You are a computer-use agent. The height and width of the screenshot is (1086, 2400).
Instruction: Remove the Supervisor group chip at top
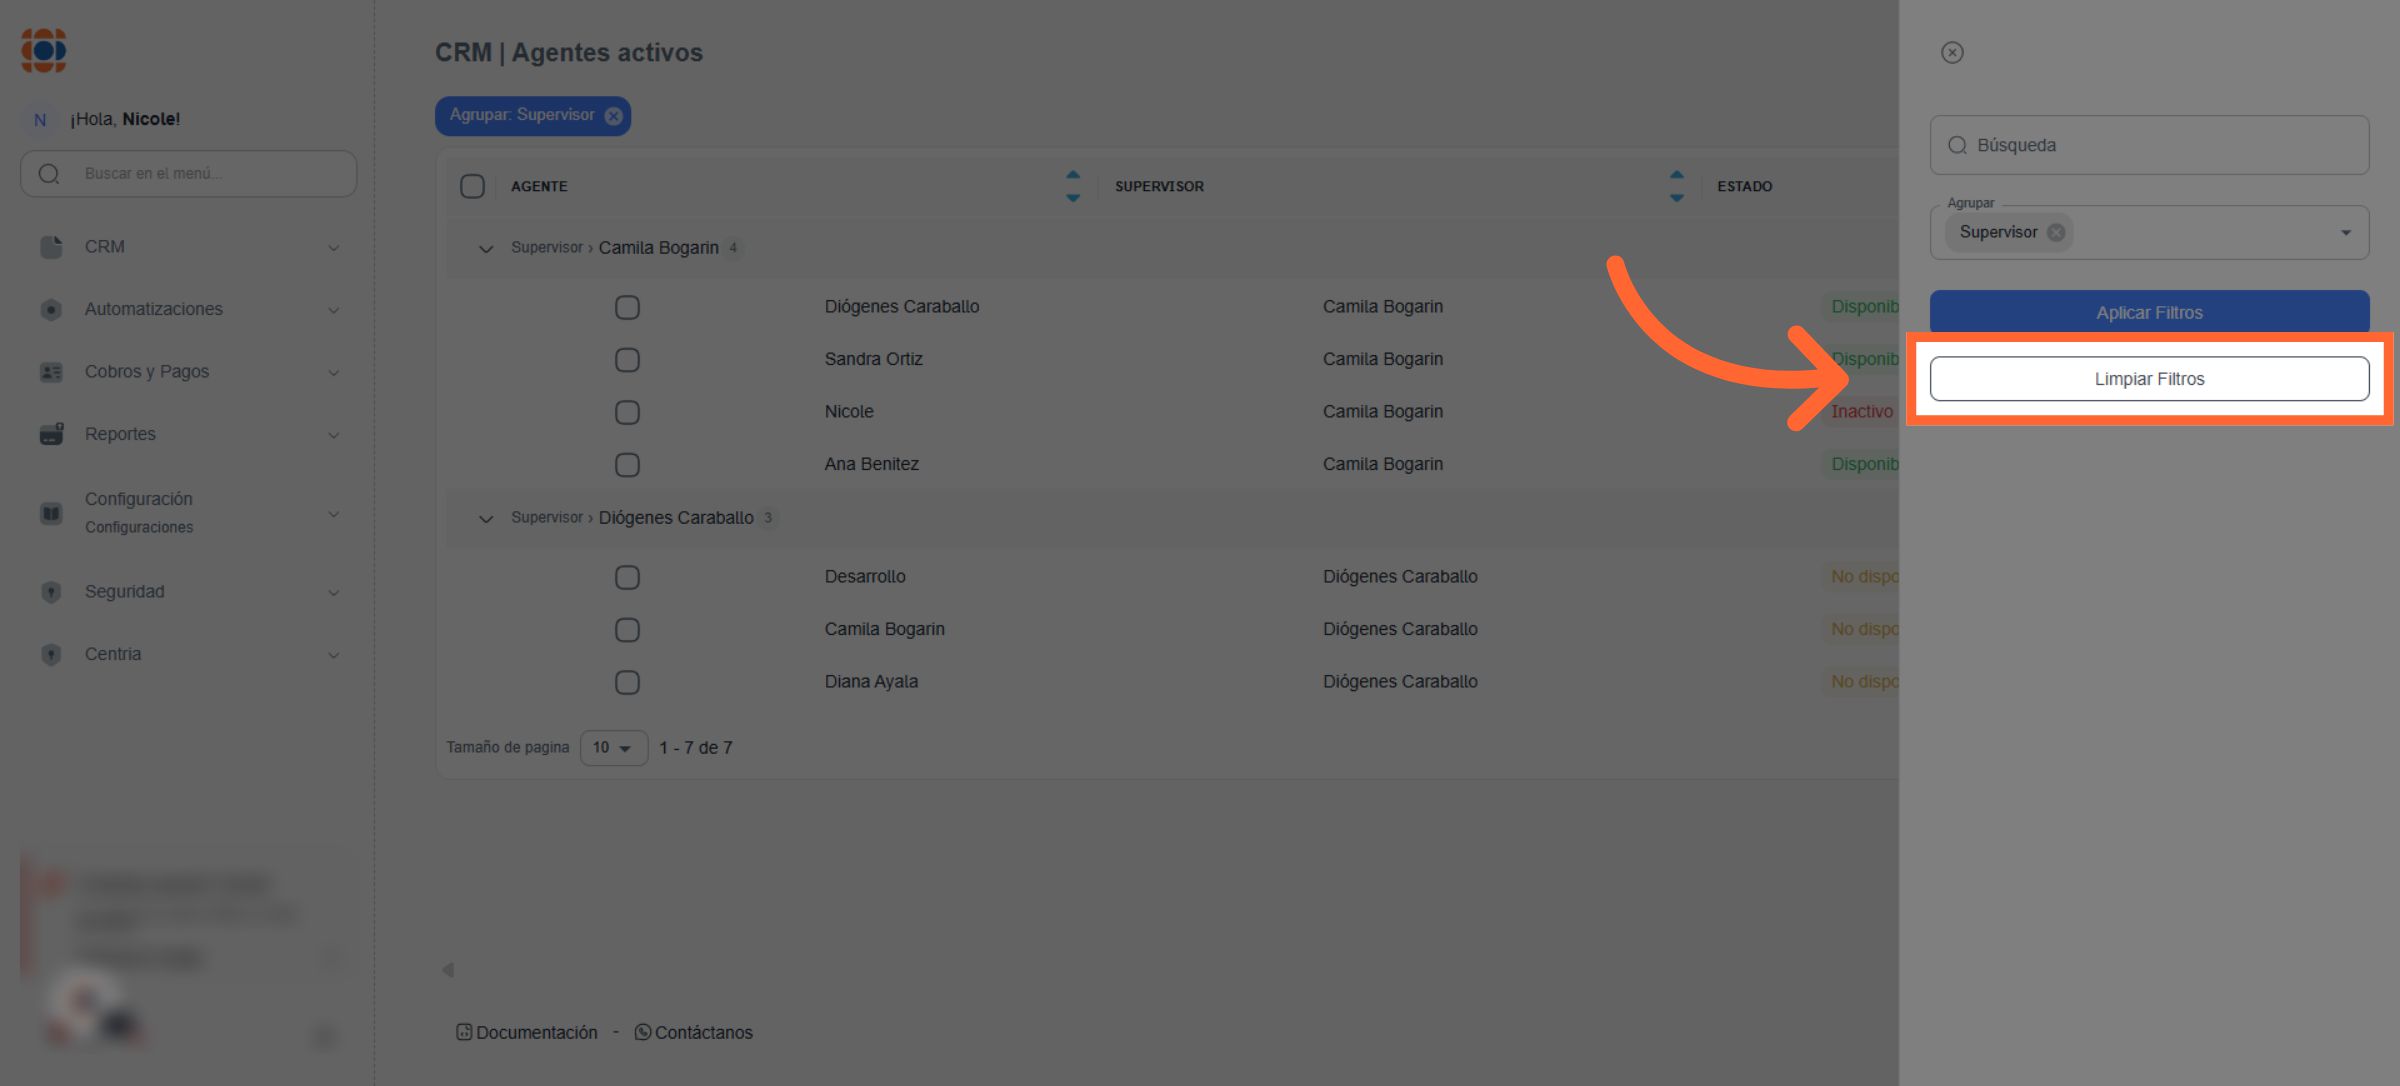613,116
